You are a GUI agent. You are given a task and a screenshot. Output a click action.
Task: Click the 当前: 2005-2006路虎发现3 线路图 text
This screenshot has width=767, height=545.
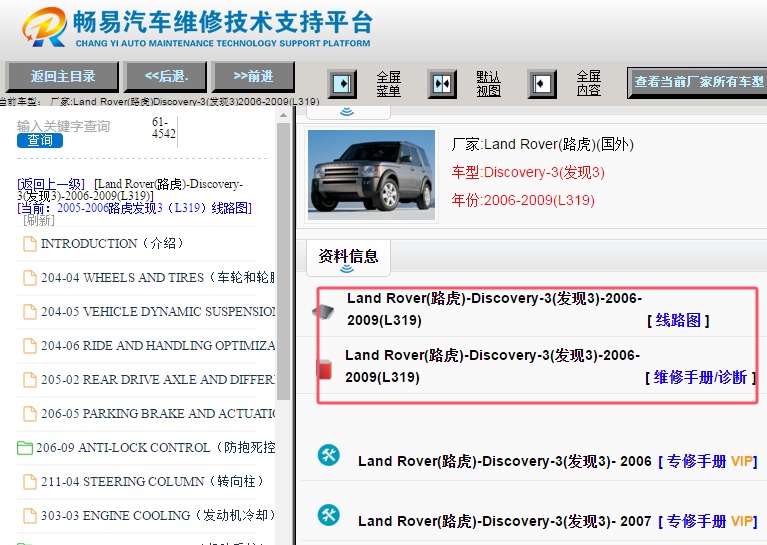point(135,208)
